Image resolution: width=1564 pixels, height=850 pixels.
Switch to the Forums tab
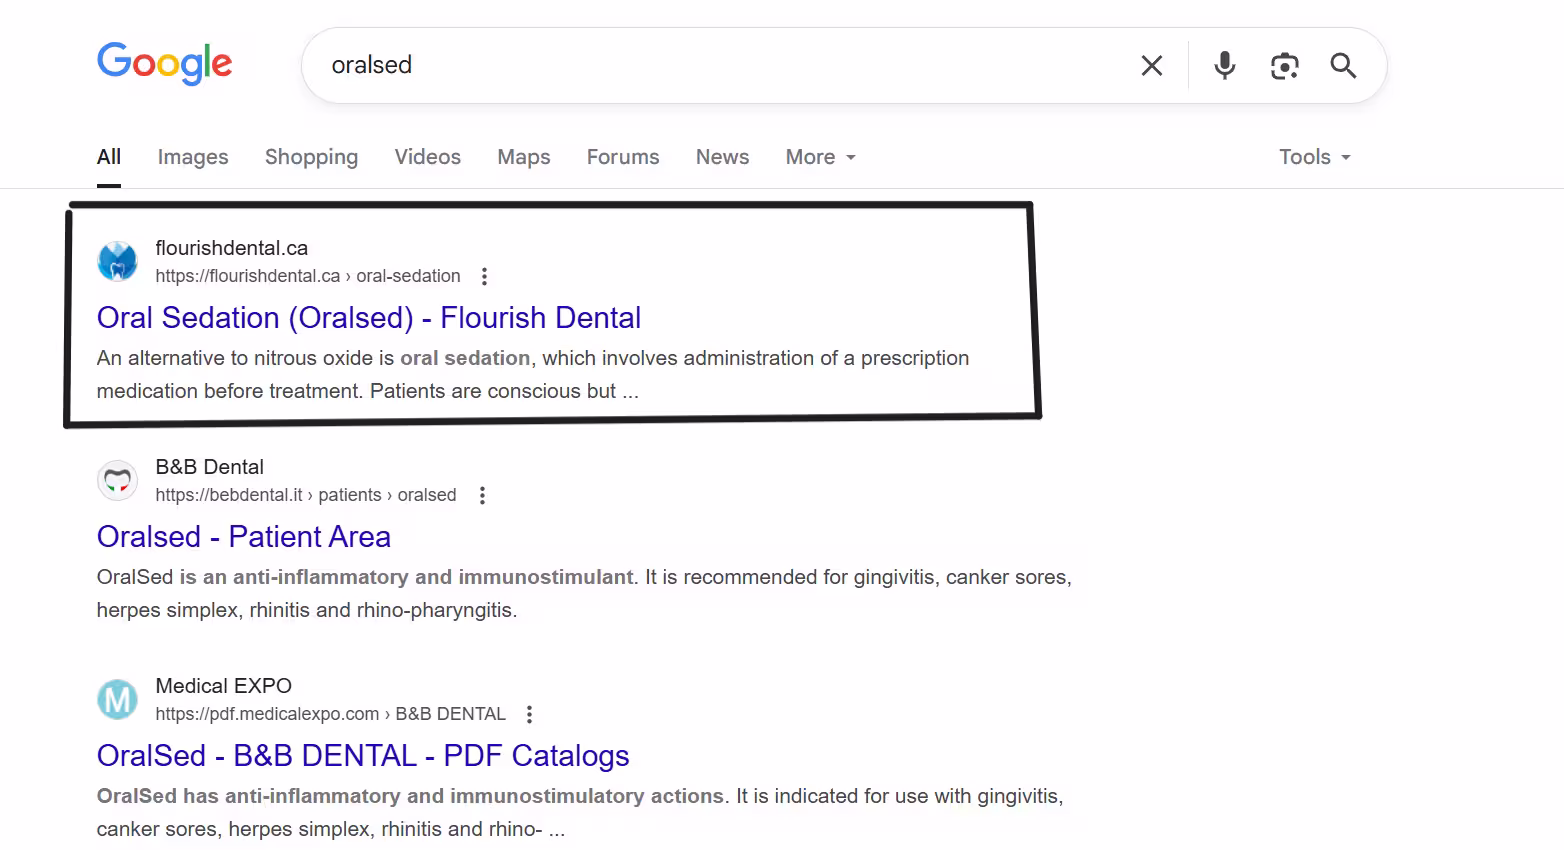coord(623,157)
